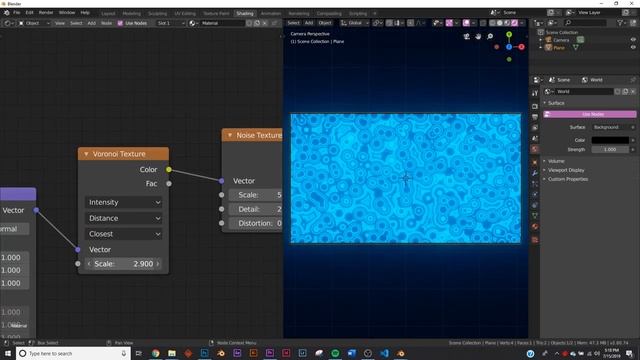Viewport: 640px width, 360px height.
Task: Click the pan hand icon in viewport
Action: [x=478, y=36]
